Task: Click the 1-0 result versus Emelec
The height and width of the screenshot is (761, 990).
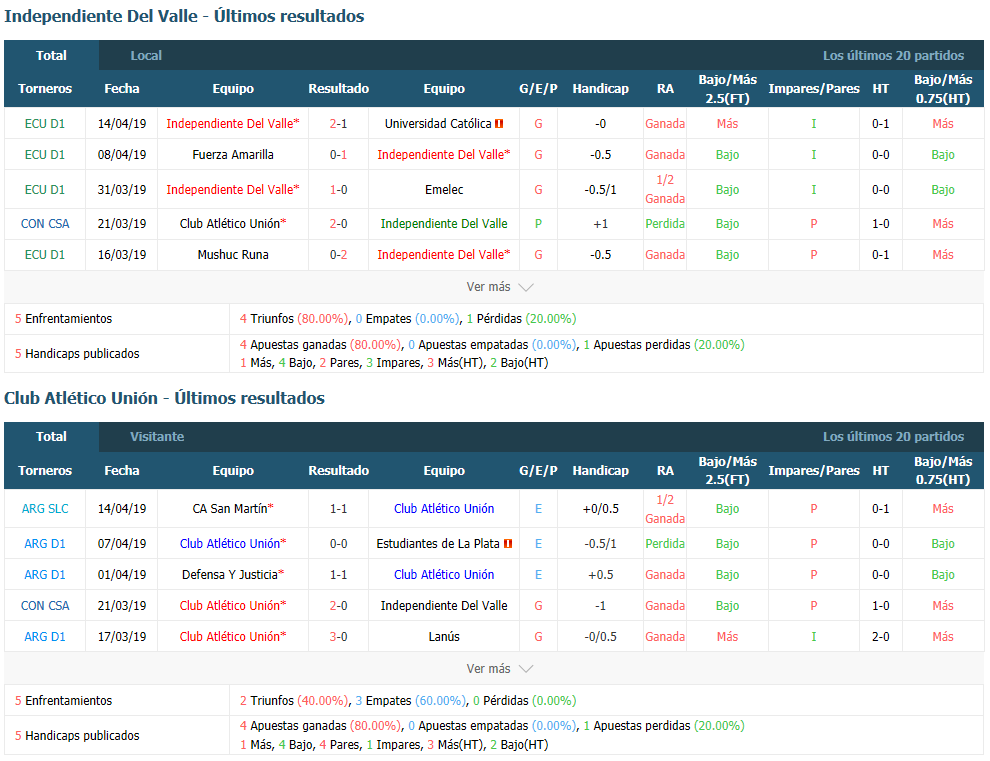Action: pyautogui.click(x=338, y=189)
